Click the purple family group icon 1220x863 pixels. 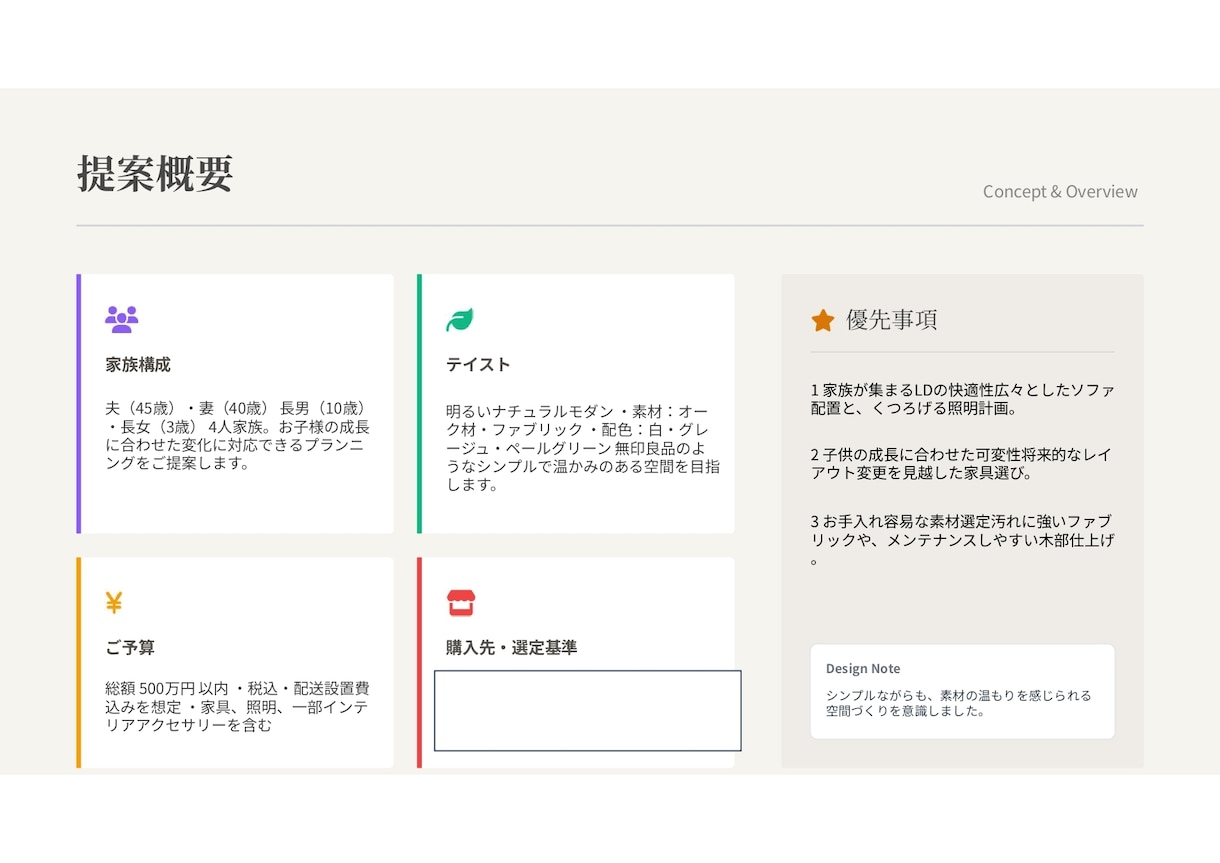click(x=122, y=320)
